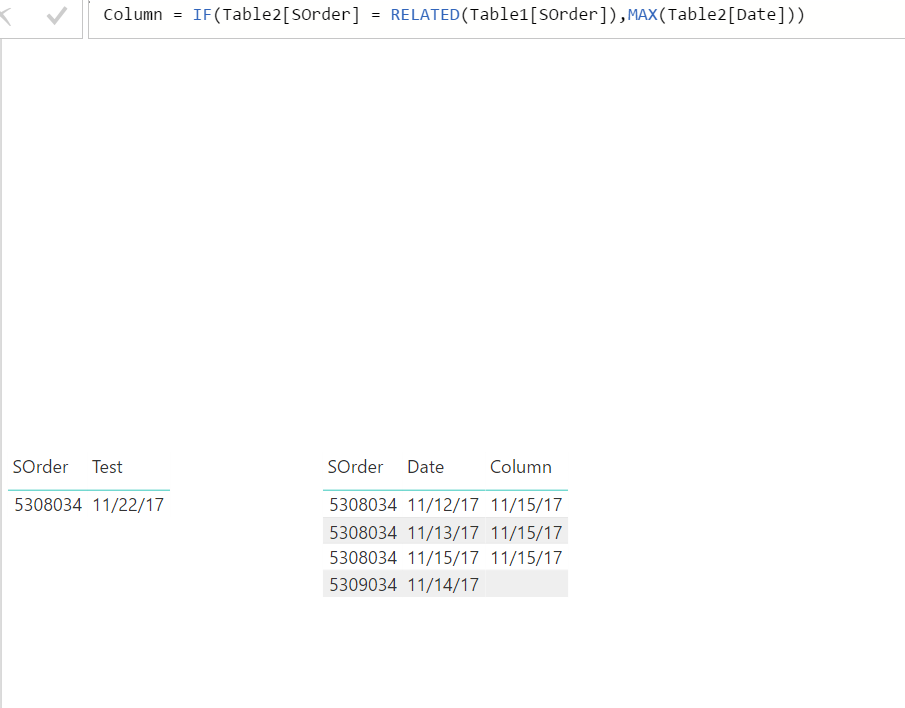Select the Test column header
Viewport: 905px width, 708px height.
click(107, 467)
